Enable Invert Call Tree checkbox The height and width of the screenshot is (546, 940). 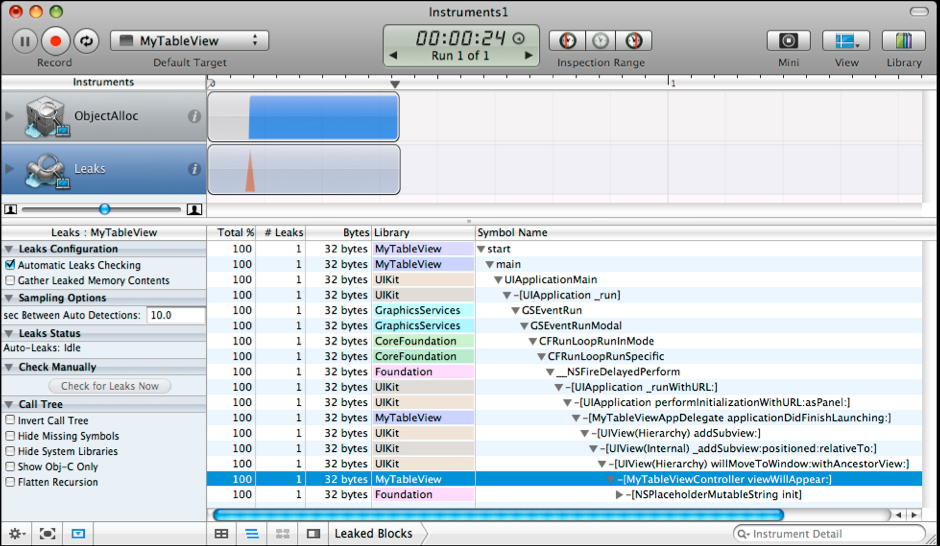(10, 420)
